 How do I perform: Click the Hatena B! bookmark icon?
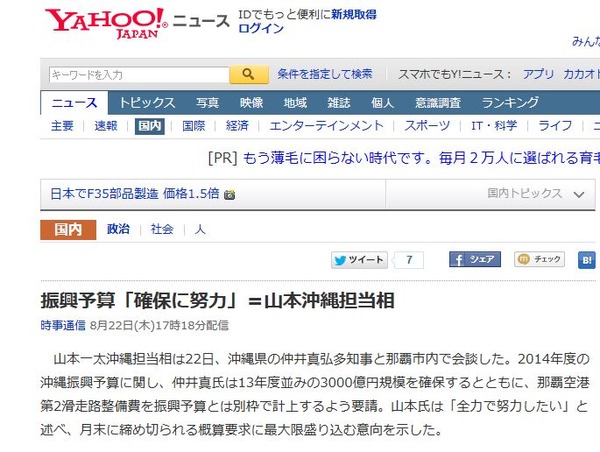[x=587, y=260]
